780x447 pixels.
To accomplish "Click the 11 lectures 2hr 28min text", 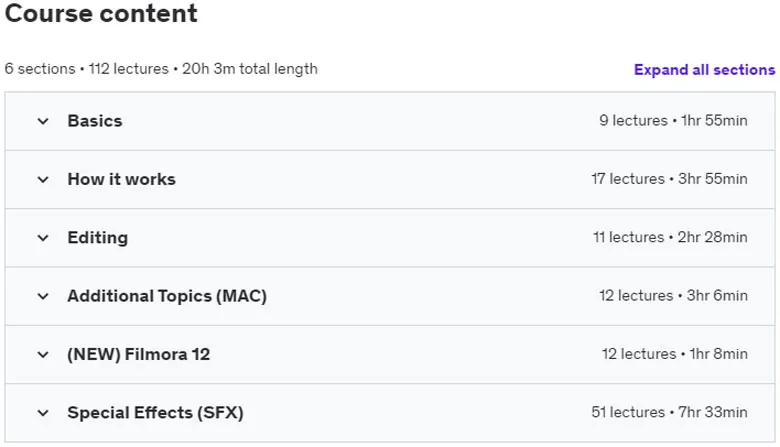I will (x=670, y=237).
